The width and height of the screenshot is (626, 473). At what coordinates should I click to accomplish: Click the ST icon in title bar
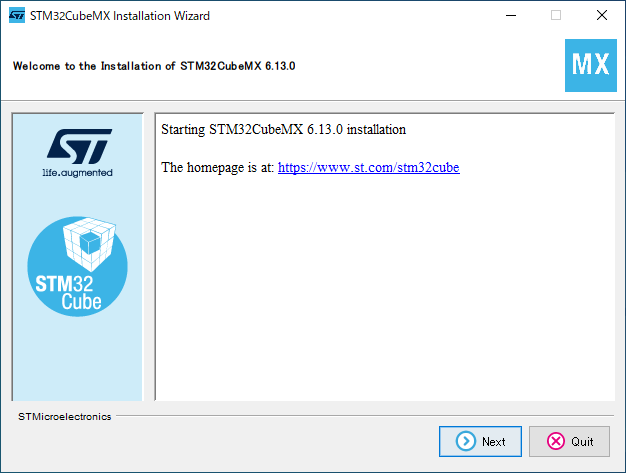(17, 16)
